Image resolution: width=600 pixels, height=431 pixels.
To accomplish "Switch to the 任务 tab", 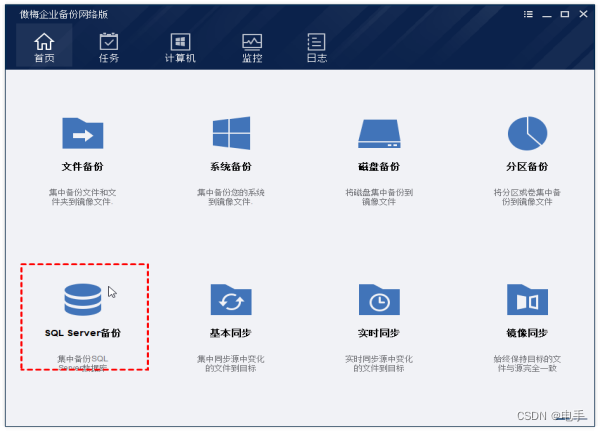I will click(109, 47).
